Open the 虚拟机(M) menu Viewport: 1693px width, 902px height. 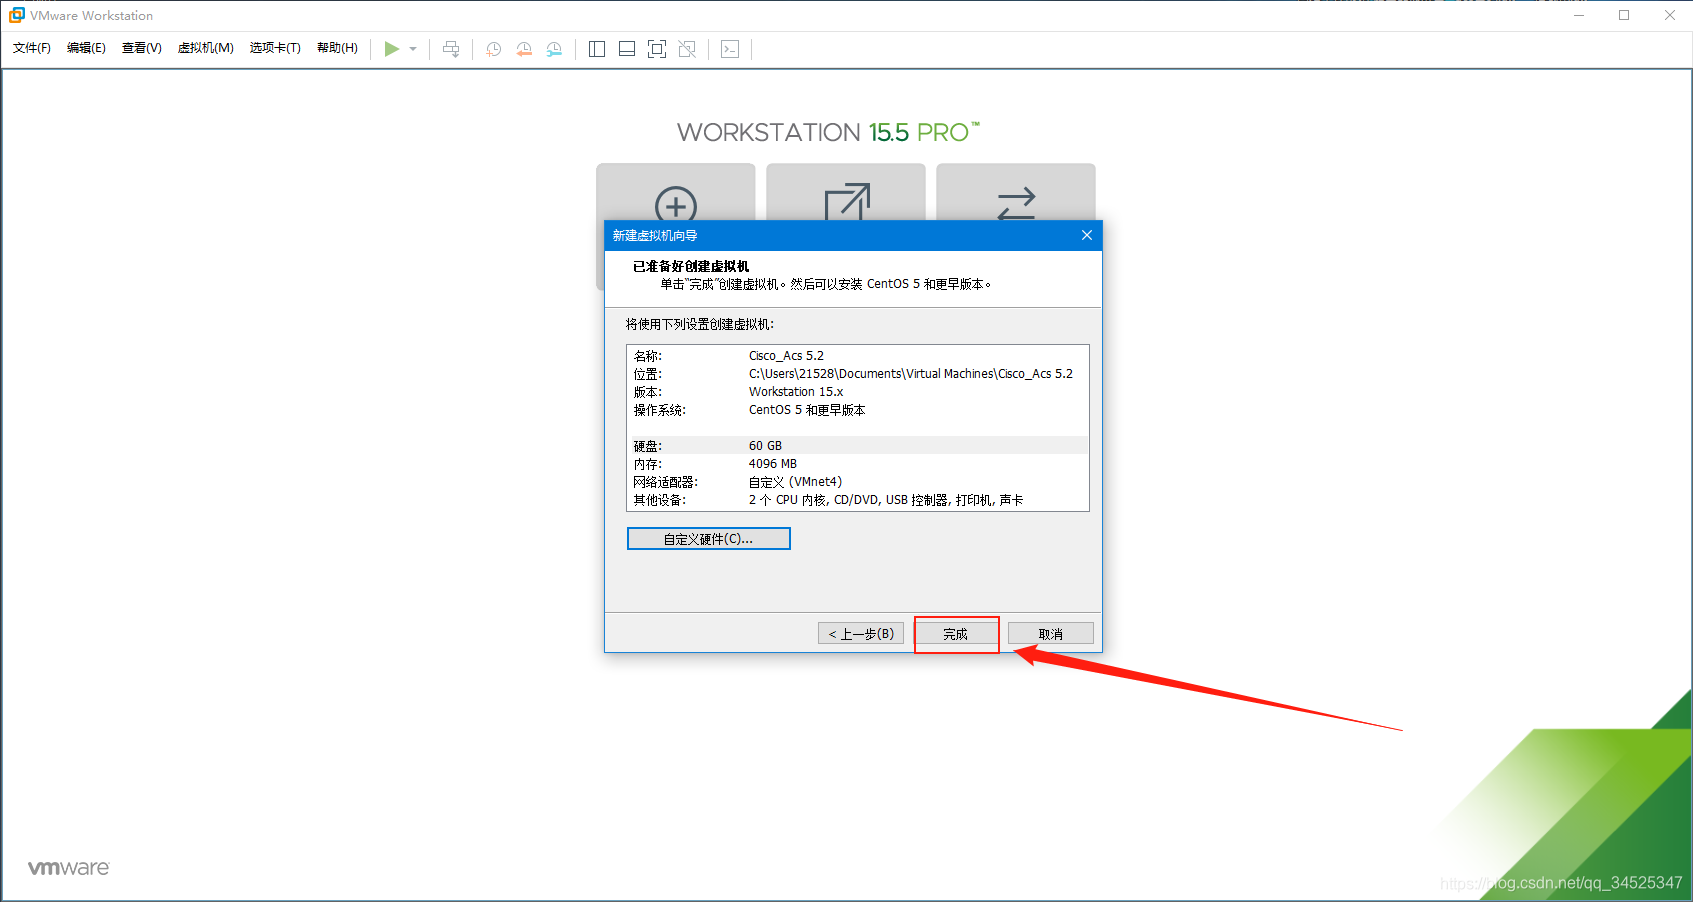click(205, 48)
